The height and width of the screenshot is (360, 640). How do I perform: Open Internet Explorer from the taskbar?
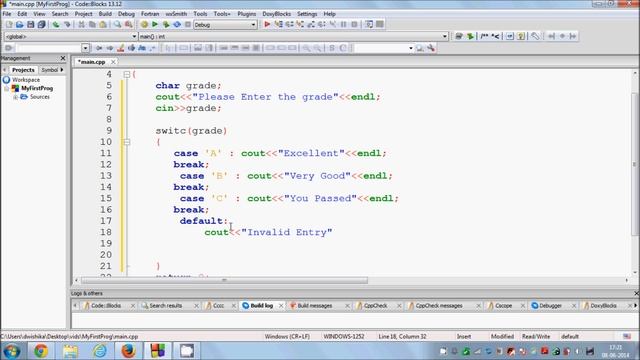(x=99, y=351)
